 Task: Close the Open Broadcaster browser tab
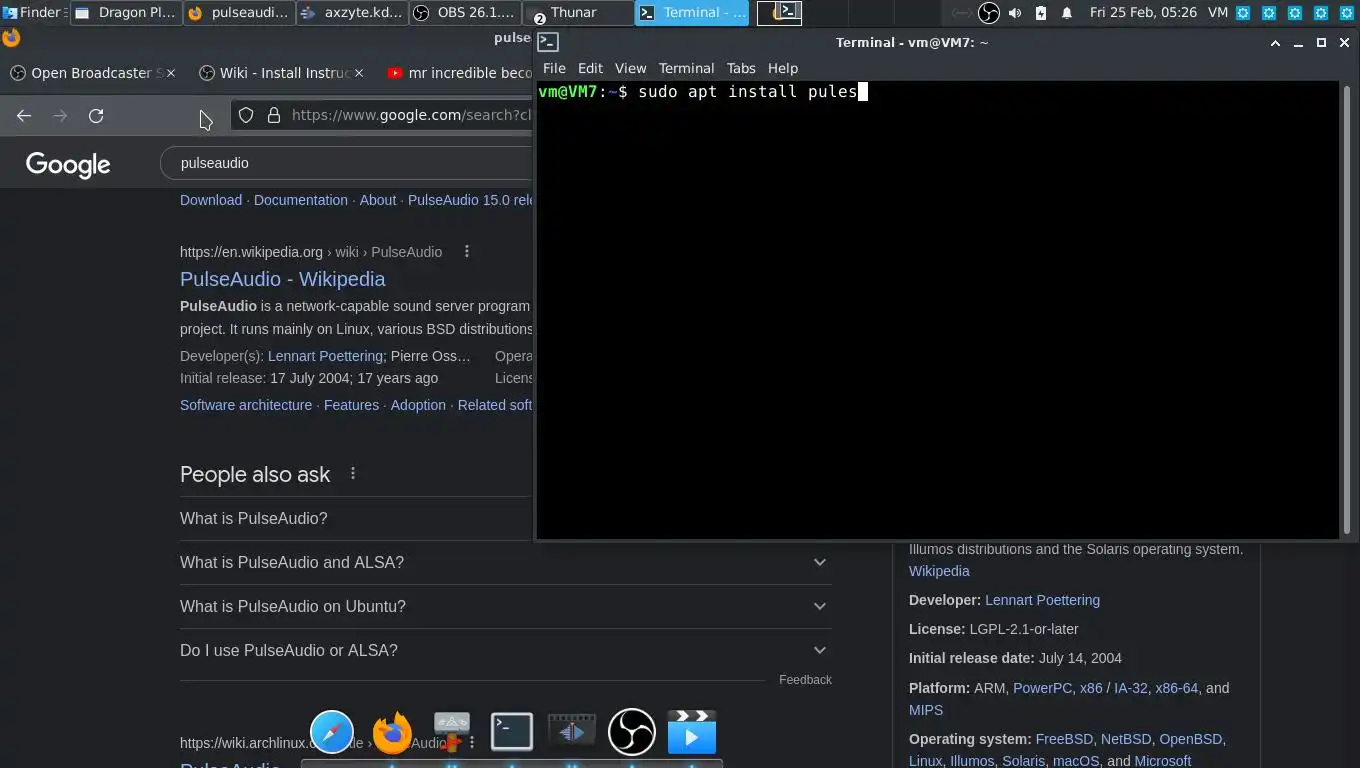pos(170,73)
